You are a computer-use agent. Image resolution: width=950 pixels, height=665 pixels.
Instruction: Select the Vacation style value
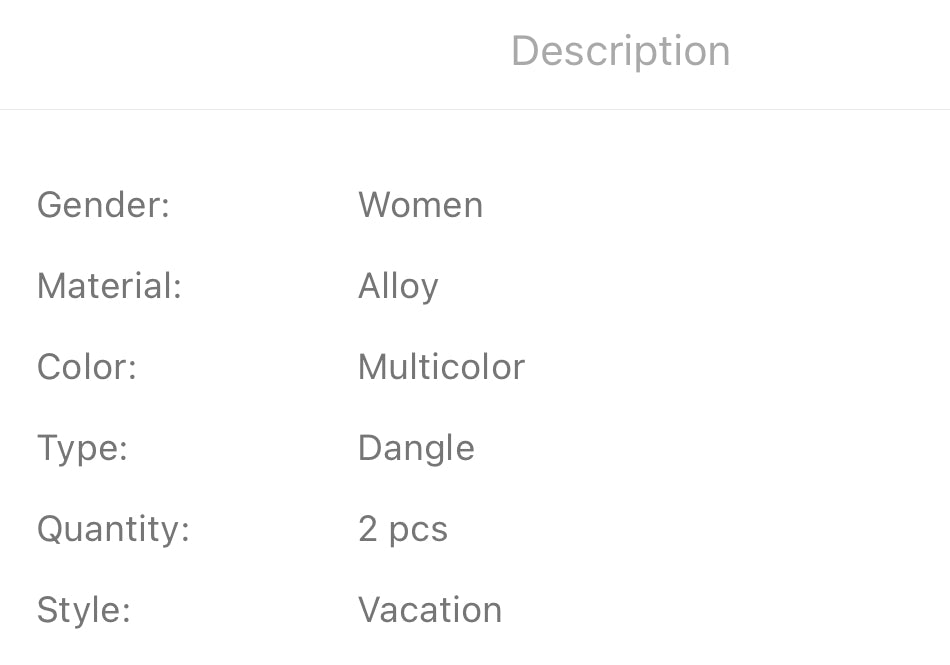[430, 610]
